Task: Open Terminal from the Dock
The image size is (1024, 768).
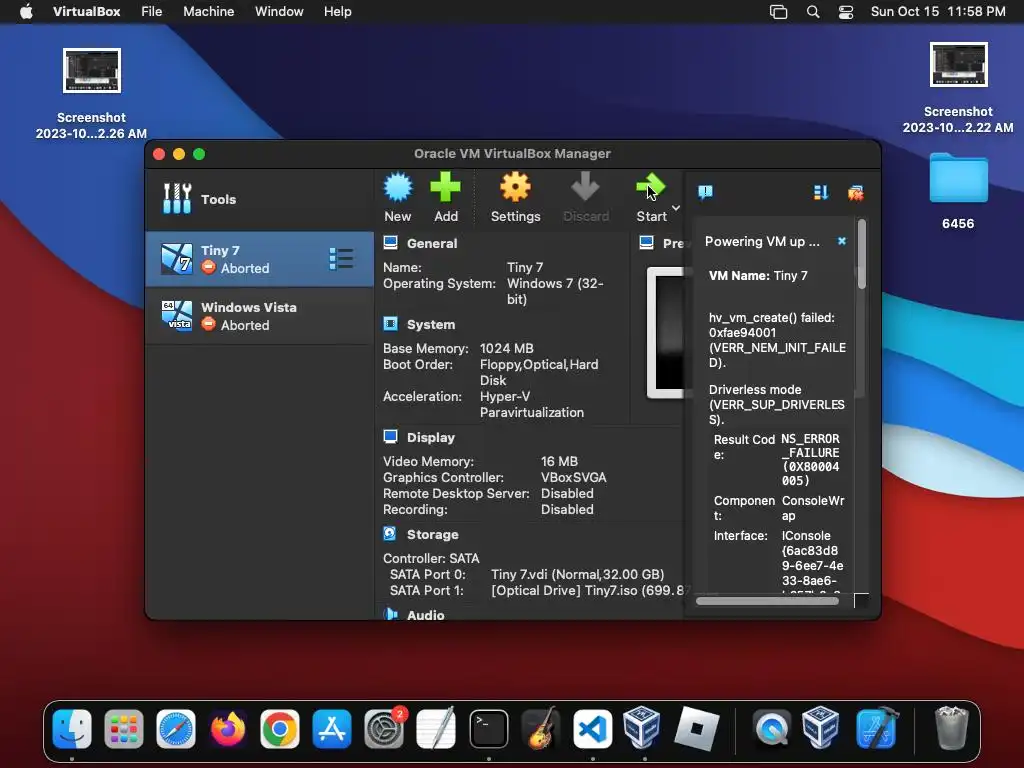Action: [488, 728]
